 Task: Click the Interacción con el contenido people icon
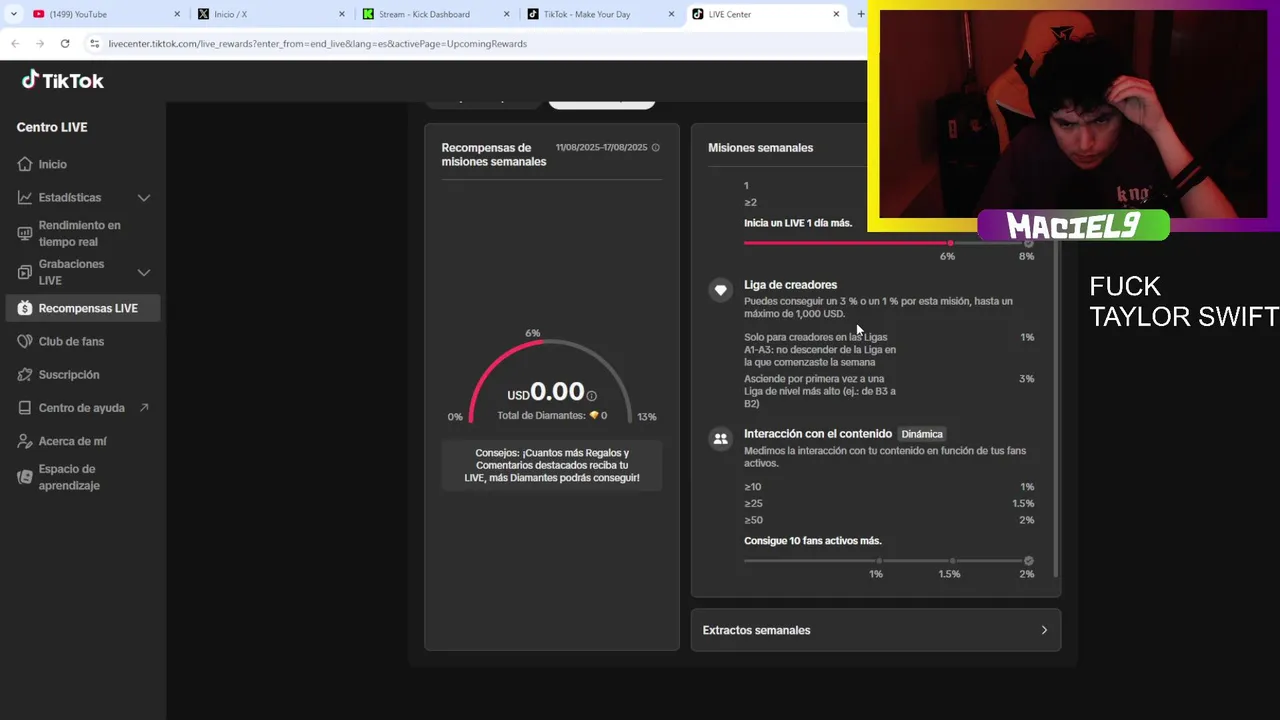(x=720, y=439)
